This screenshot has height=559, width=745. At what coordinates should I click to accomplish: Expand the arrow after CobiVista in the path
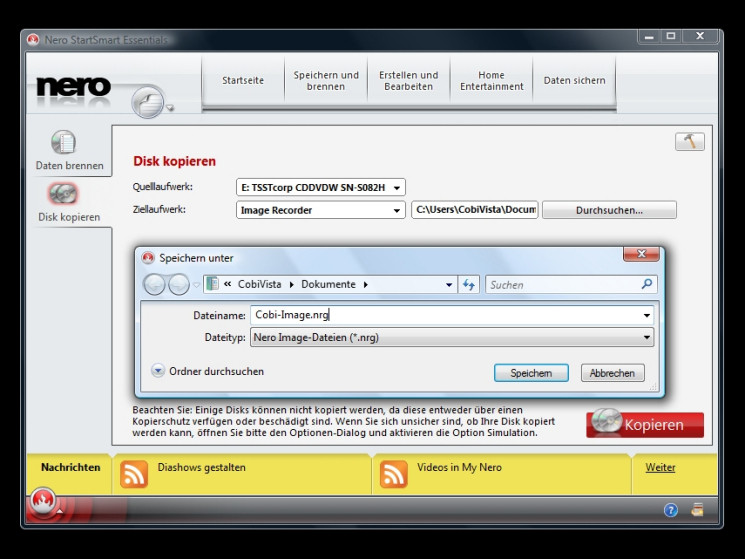tap(291, 284)
